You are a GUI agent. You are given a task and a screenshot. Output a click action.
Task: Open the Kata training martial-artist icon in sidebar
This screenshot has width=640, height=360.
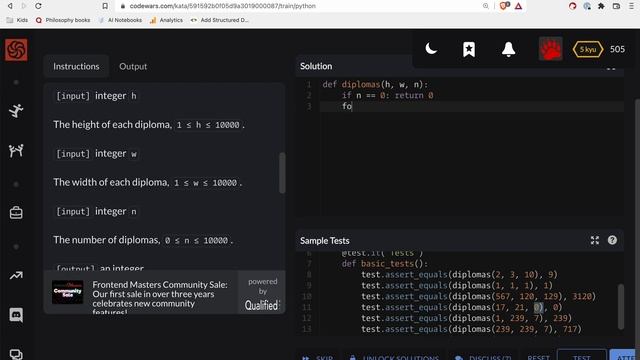tap(16, 111)
